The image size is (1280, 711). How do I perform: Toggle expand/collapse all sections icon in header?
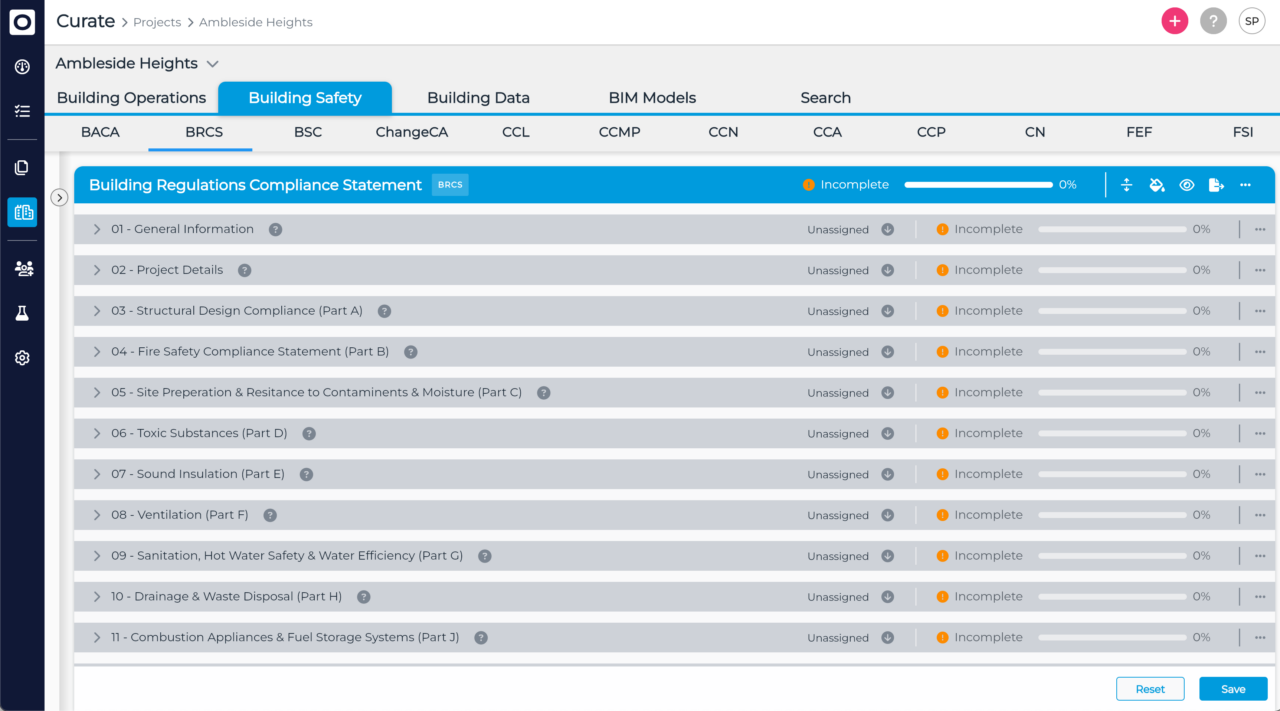1127,185
